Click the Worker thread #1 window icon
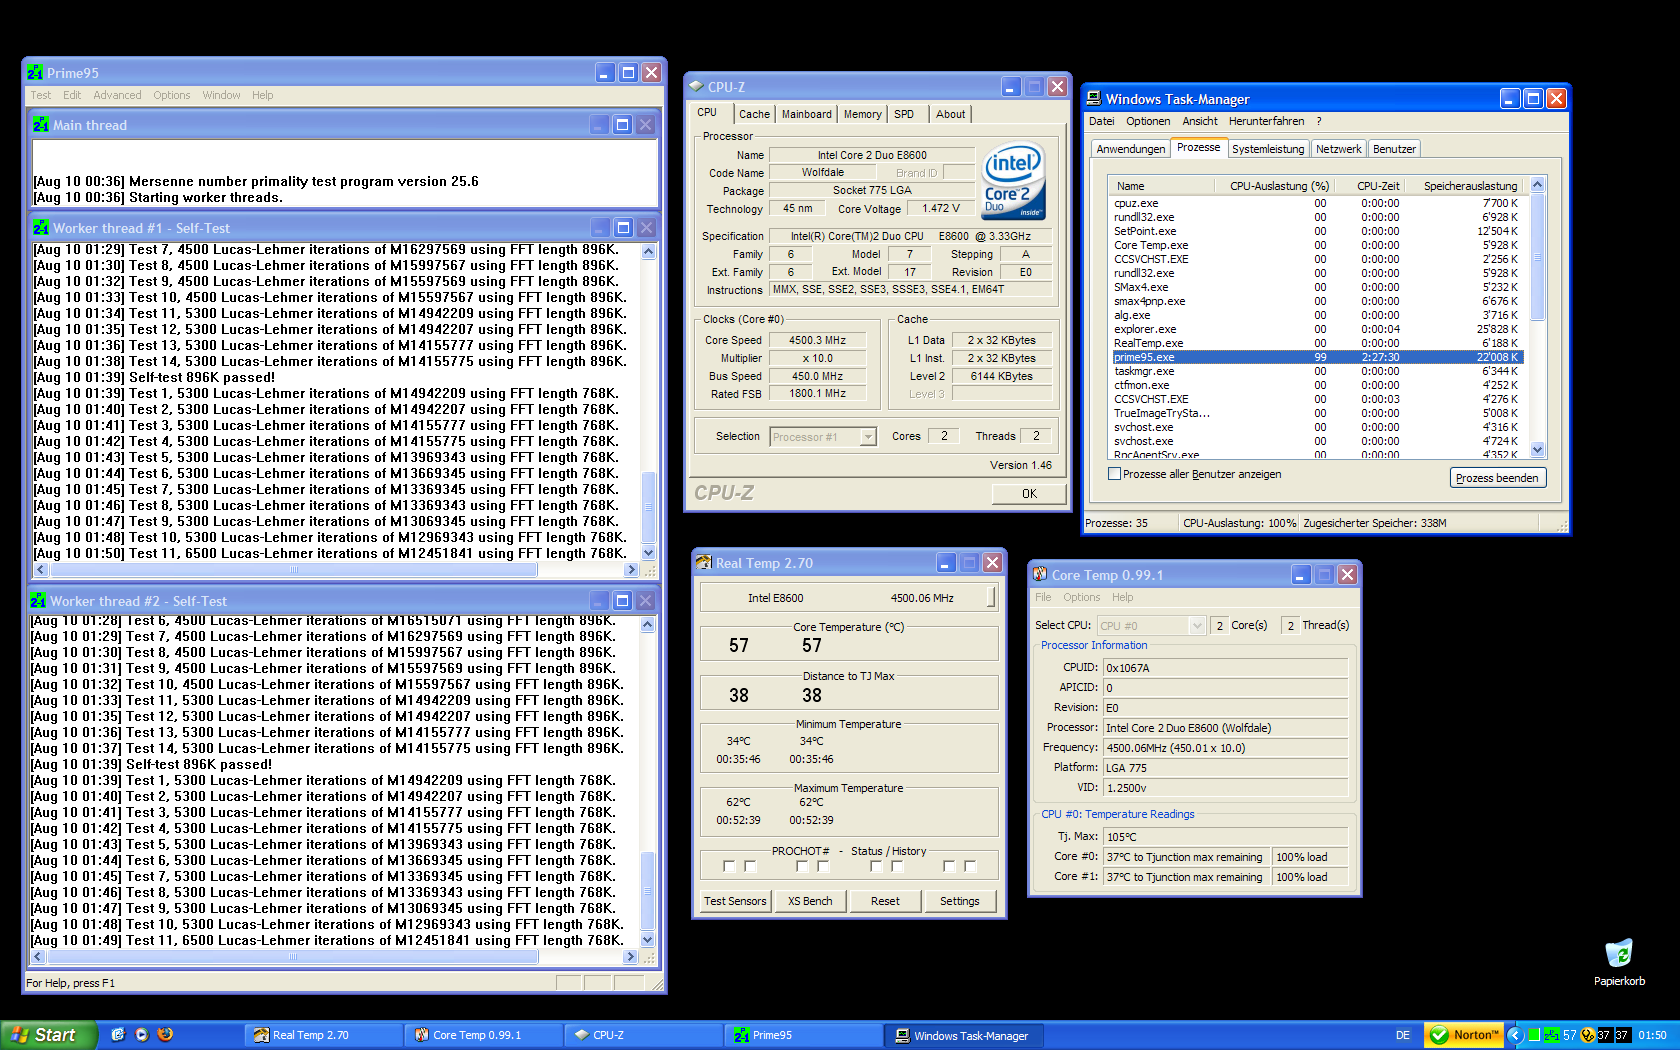1680x1050 pixels. point(41,228)
